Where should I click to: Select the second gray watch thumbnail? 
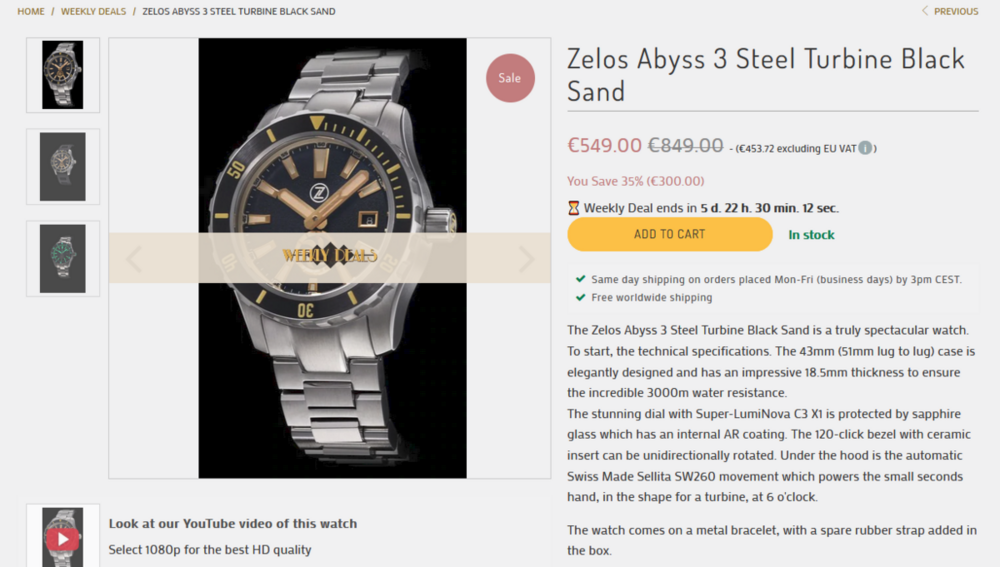(x=63, y=167)
